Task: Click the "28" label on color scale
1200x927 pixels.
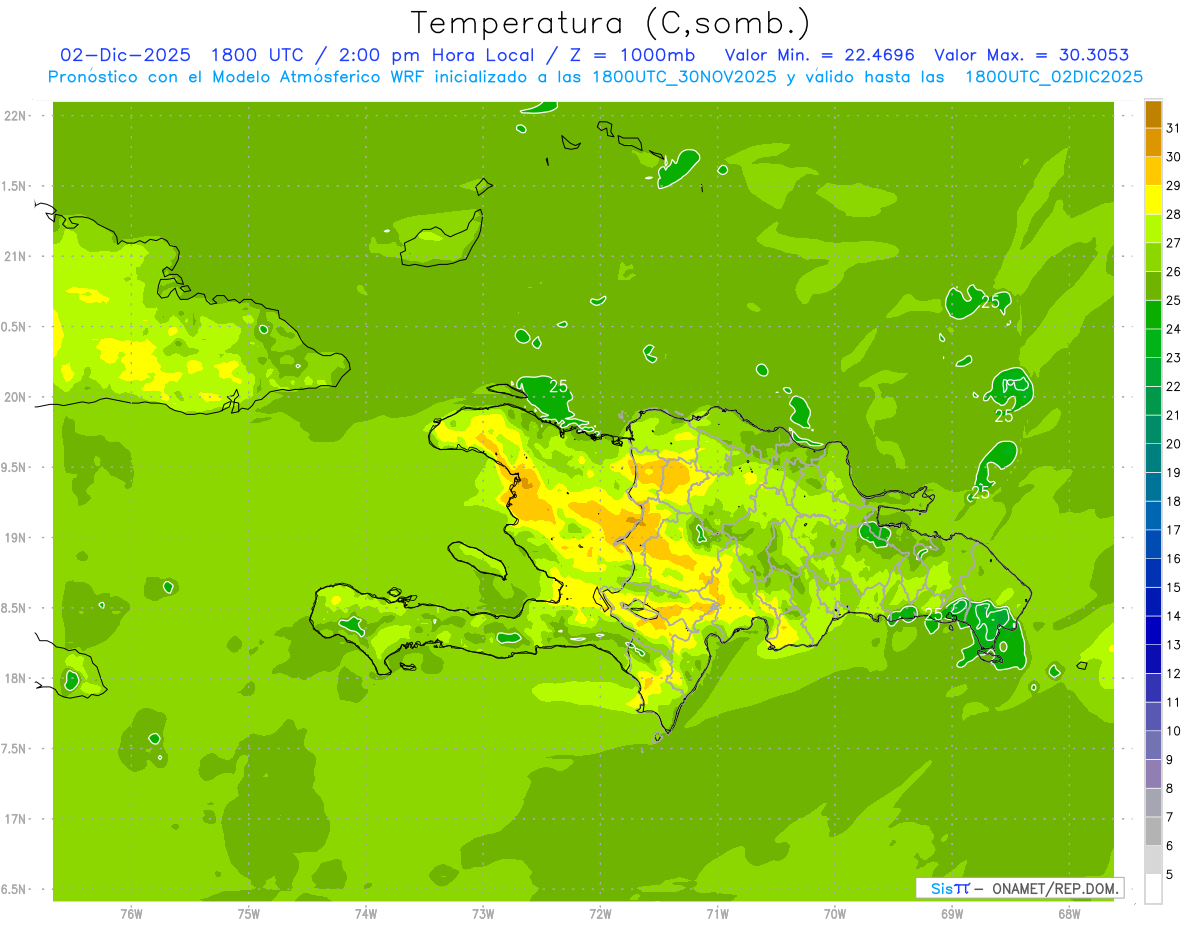Action: tap(1173, 214)
